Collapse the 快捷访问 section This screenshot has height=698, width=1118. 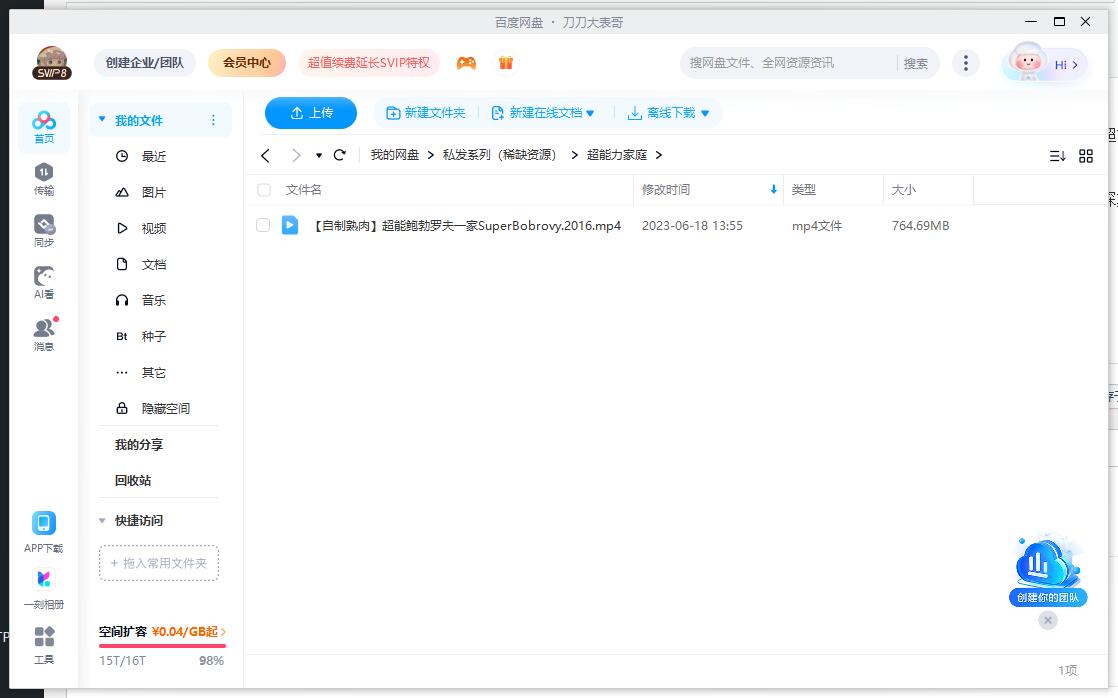click(x=102, y=520)
